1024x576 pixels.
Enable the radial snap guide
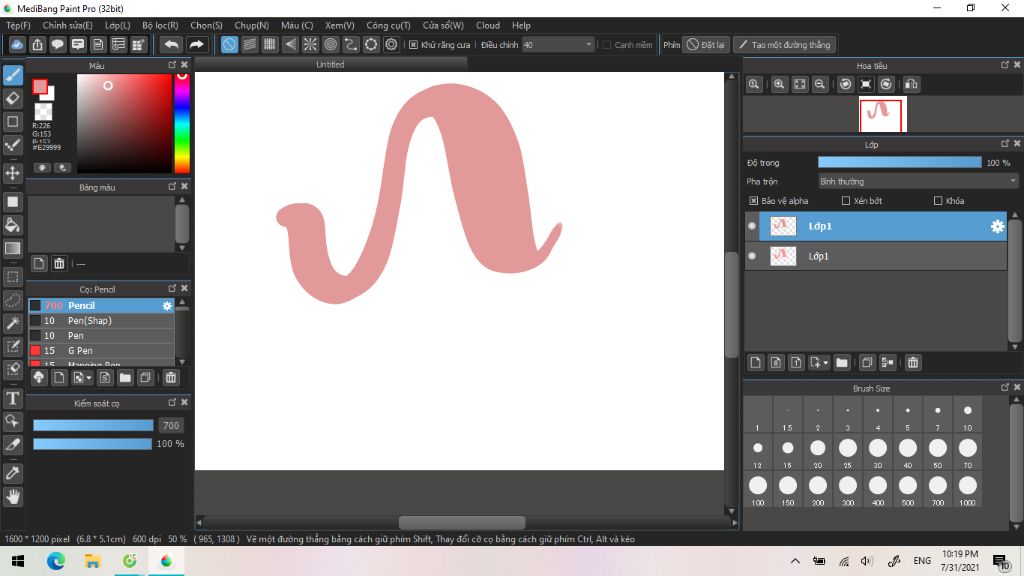pos(310,44)
